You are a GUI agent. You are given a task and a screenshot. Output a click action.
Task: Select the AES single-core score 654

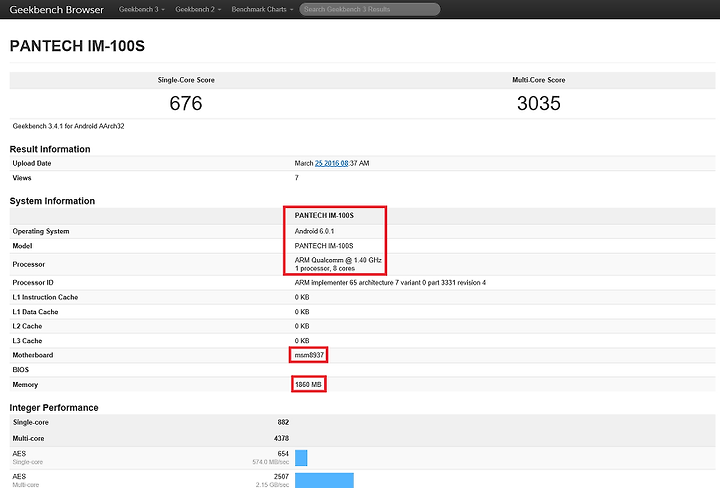pyautogui.click(x=283, y=454)
